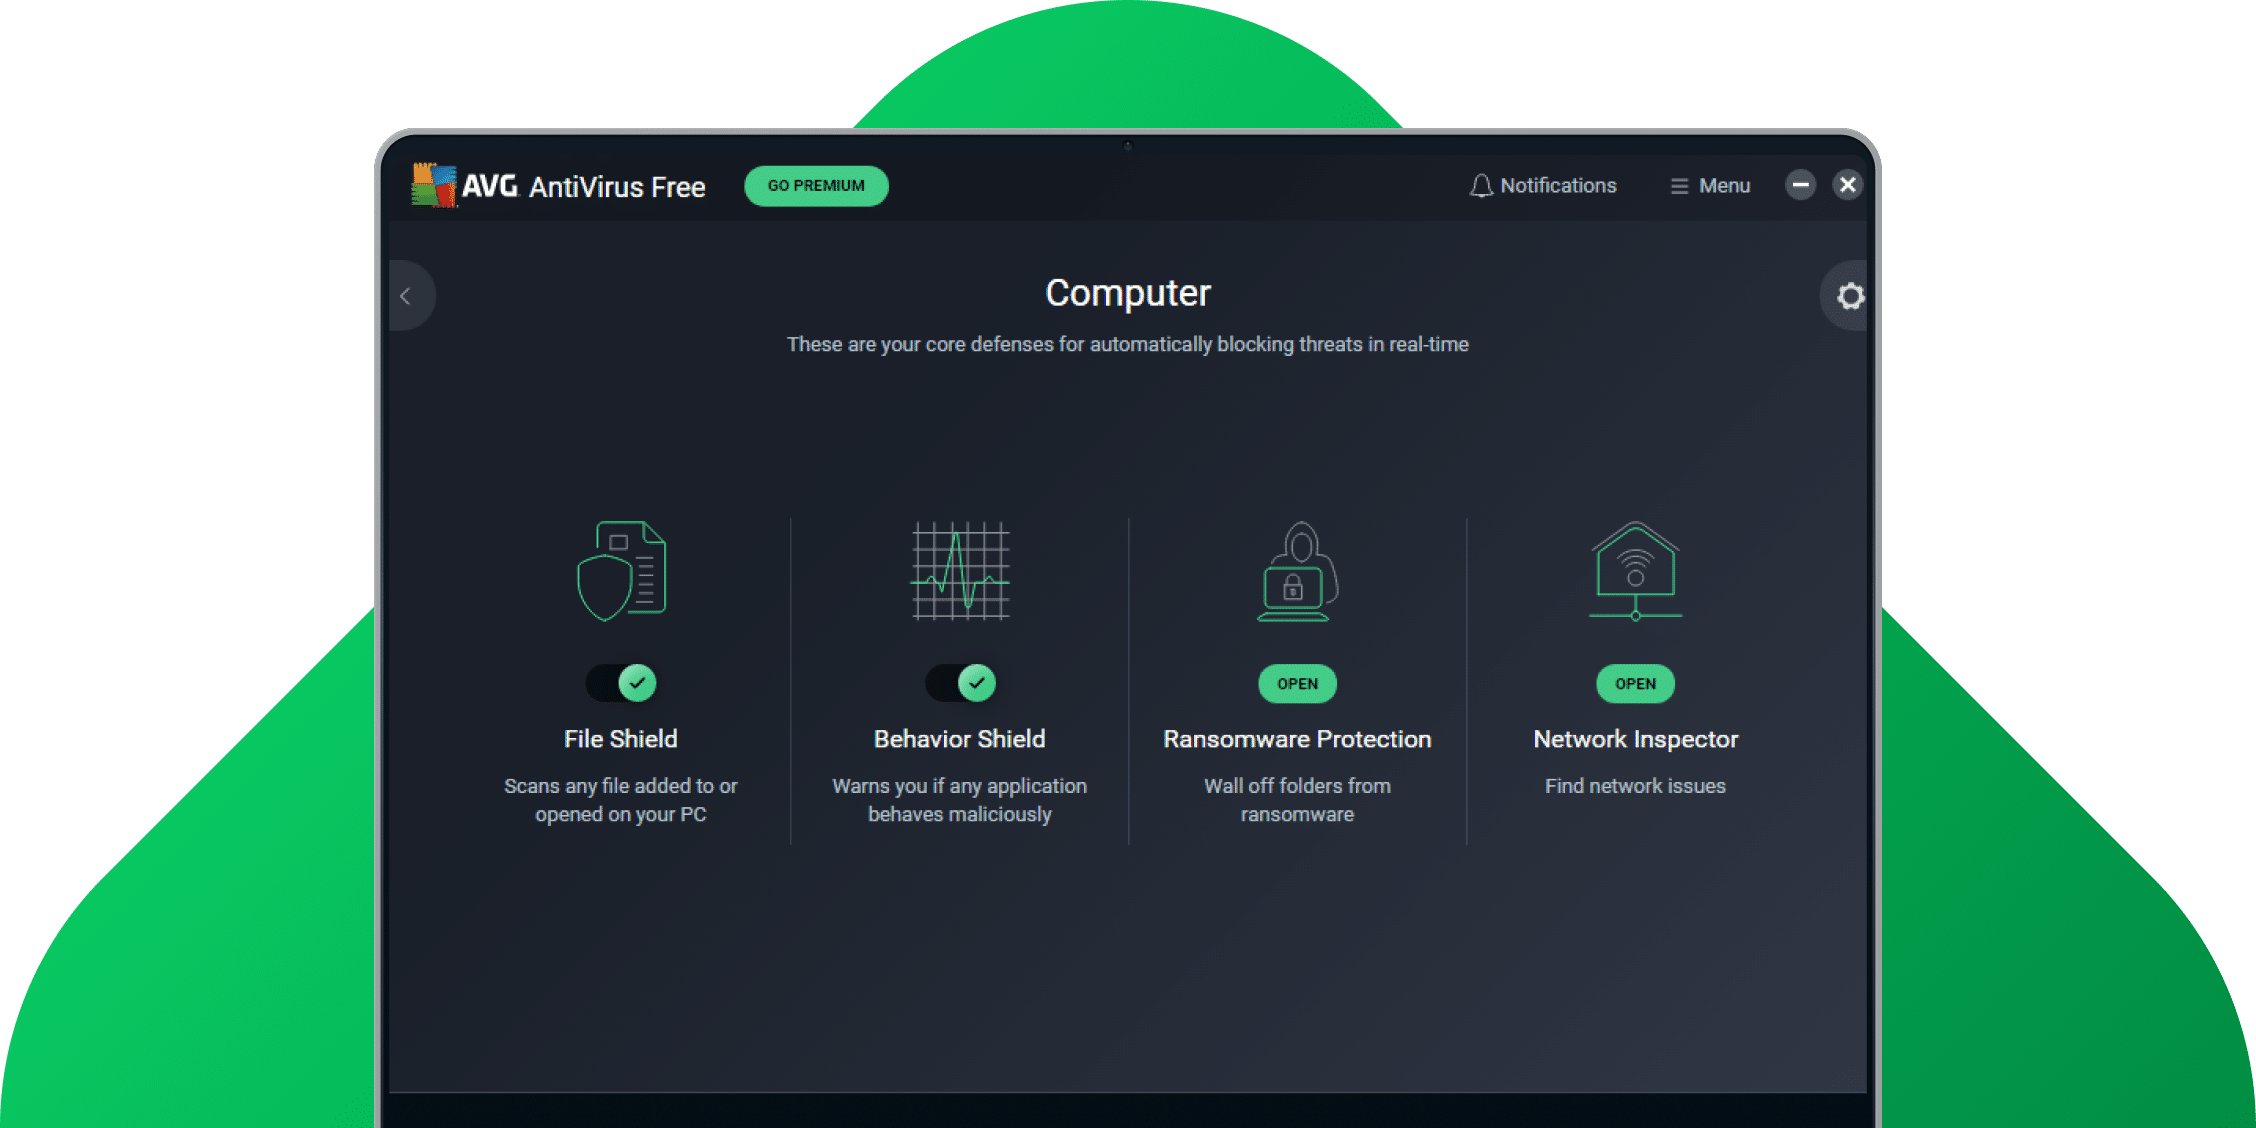2256x1128 pixels.
Task: Close the AVG AntiVirus window
Action: [1847, 185]
